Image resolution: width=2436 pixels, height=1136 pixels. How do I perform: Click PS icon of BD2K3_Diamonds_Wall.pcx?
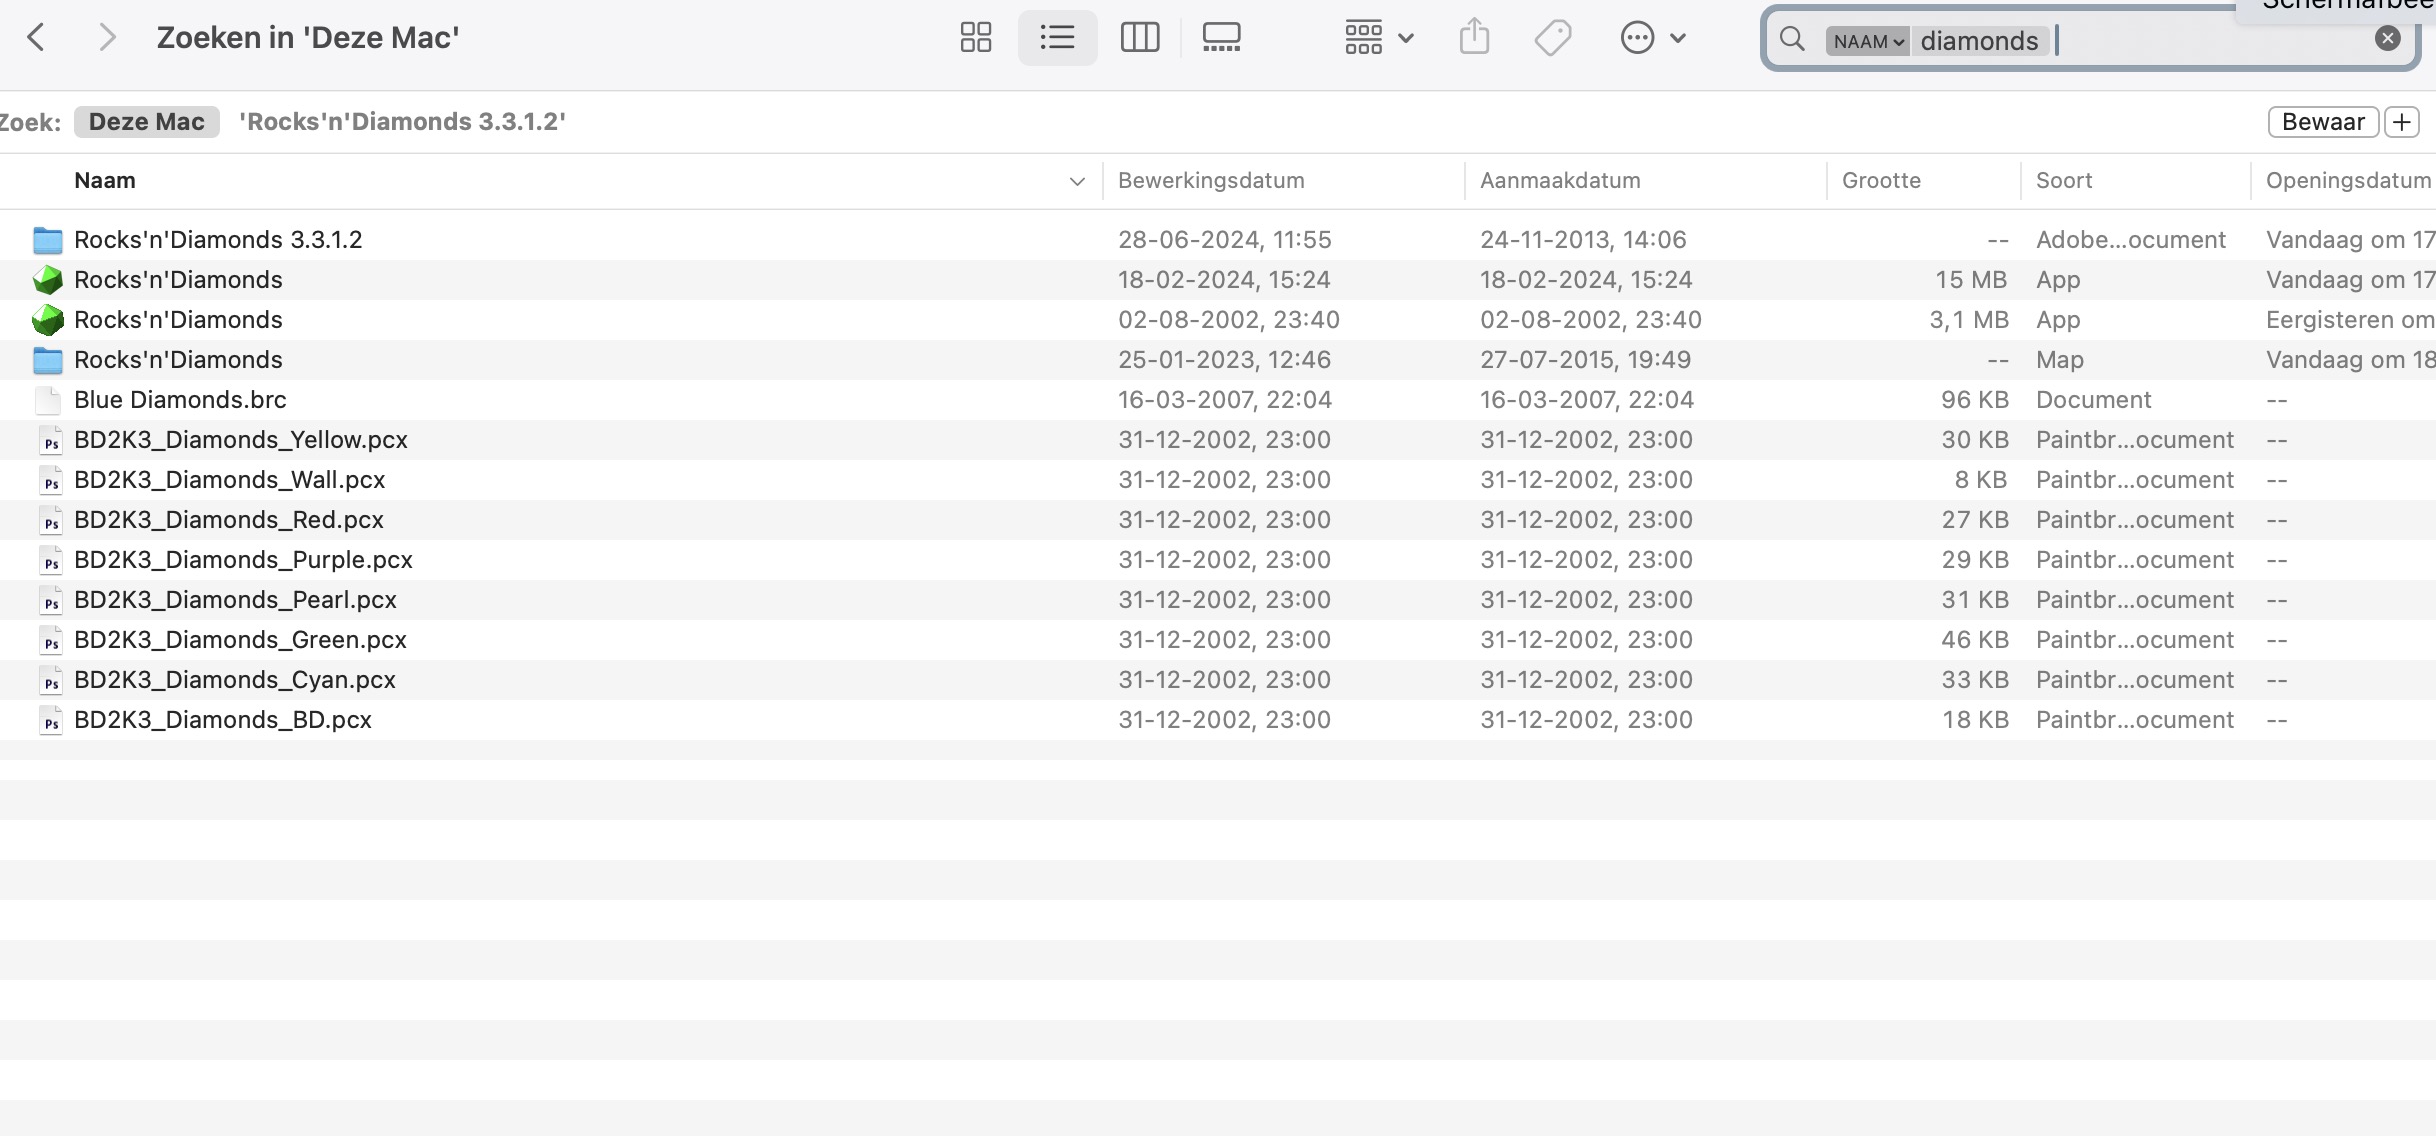tap(50, 480)
